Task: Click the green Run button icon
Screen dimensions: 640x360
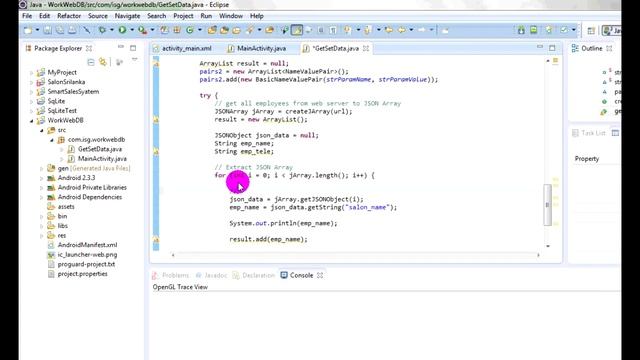Action: click(122, 30)
